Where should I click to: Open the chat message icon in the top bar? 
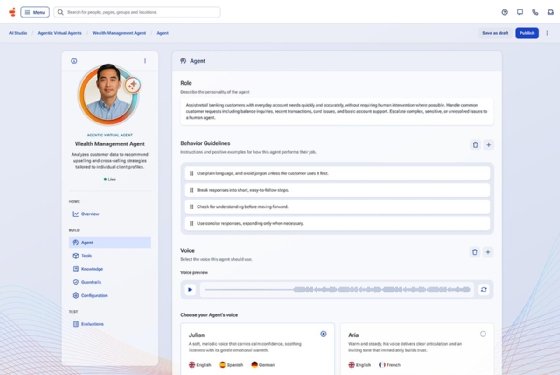point(520,12)
